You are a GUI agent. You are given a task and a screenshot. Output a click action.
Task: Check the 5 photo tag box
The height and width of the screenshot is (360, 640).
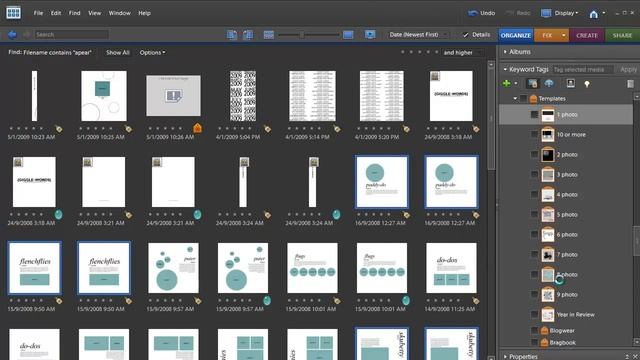[x=534, y=214]
